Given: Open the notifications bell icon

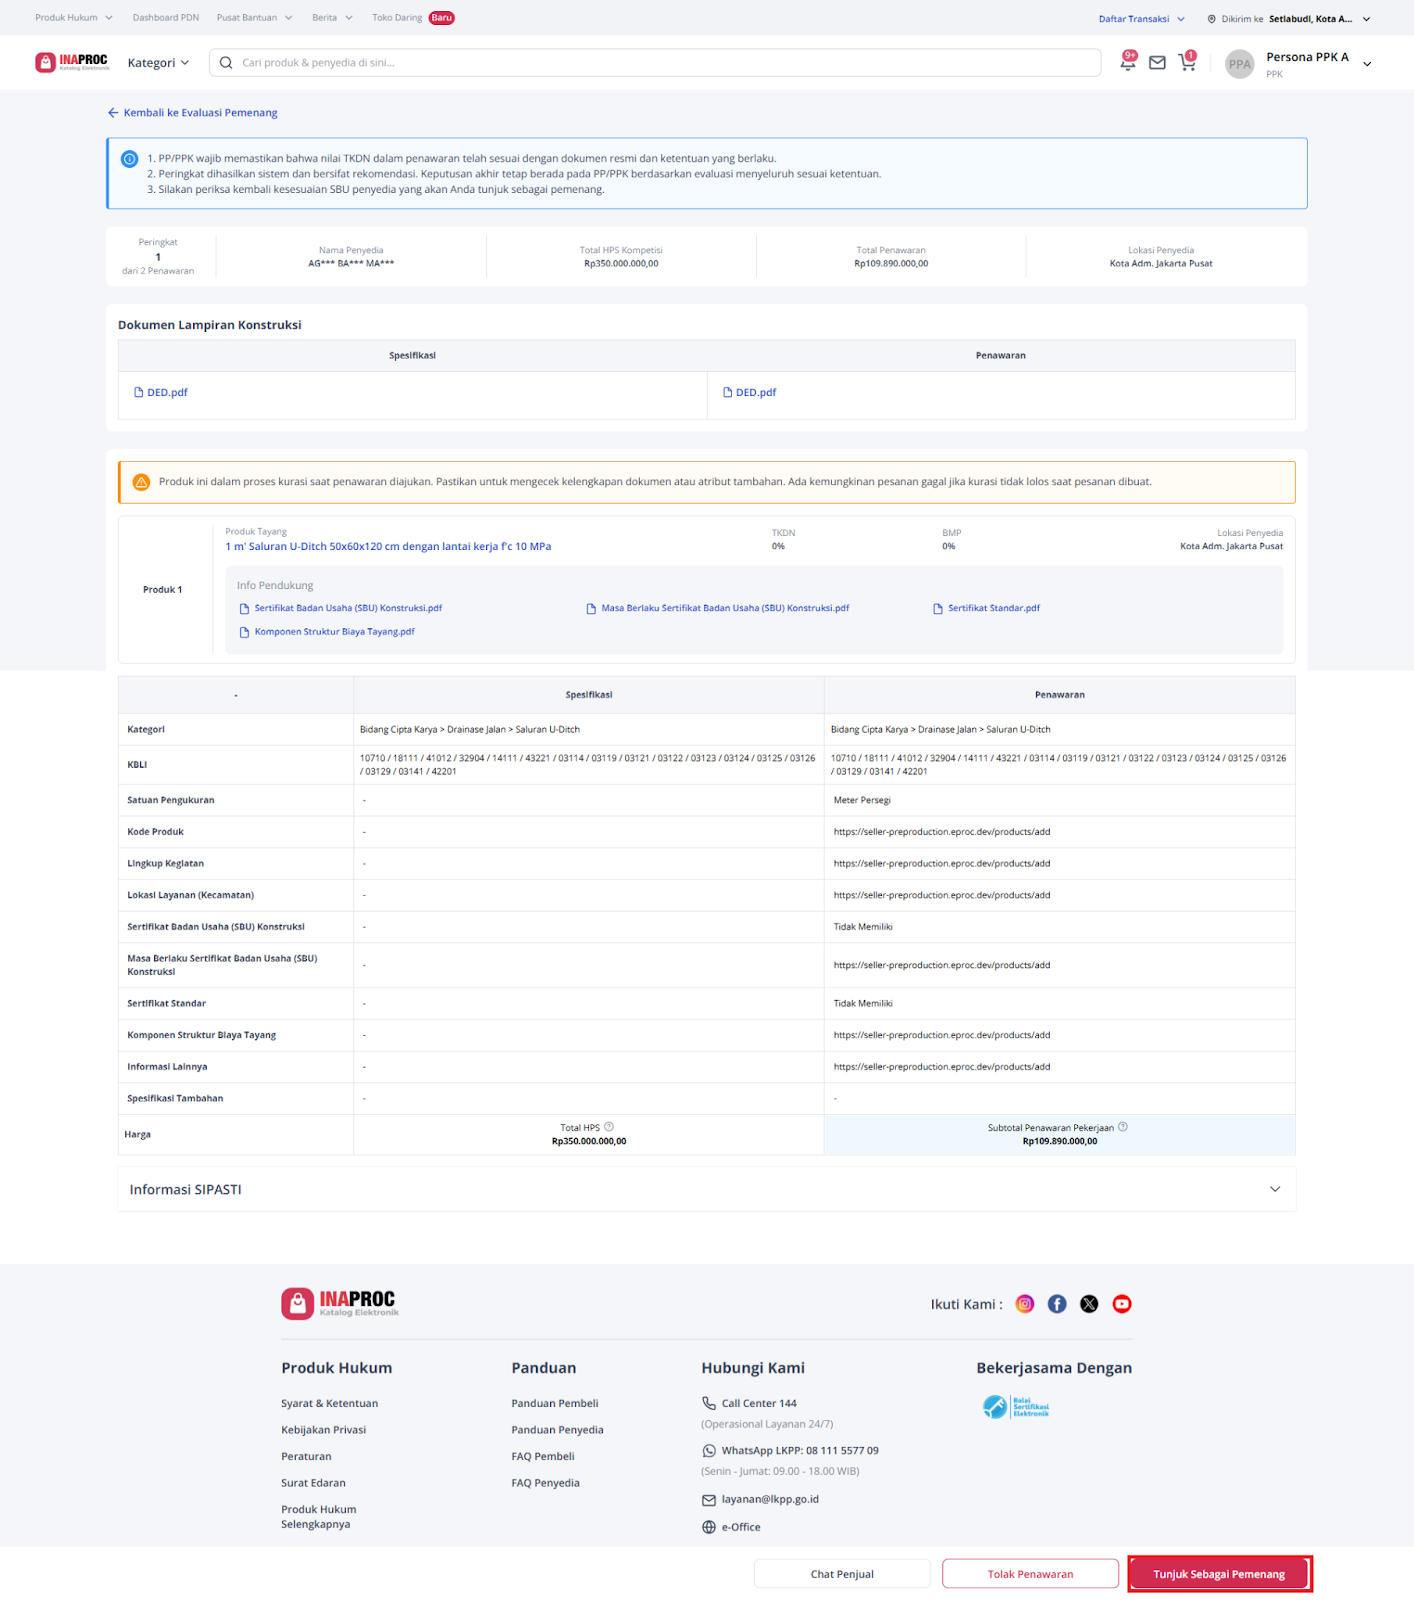Looking at the screenshot, I should tap(1128, 63).
